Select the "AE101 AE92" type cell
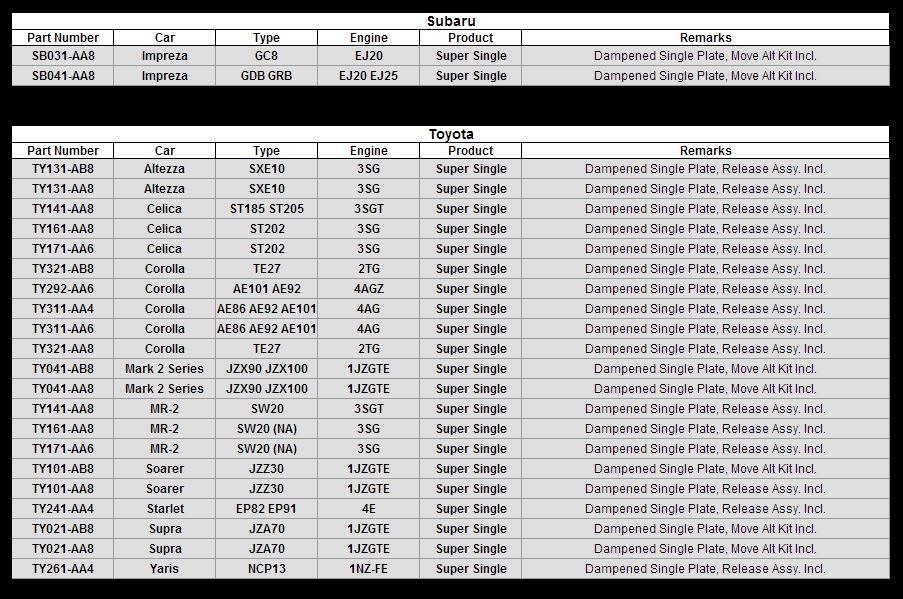903x599 pixels. (x=266, y=289)
